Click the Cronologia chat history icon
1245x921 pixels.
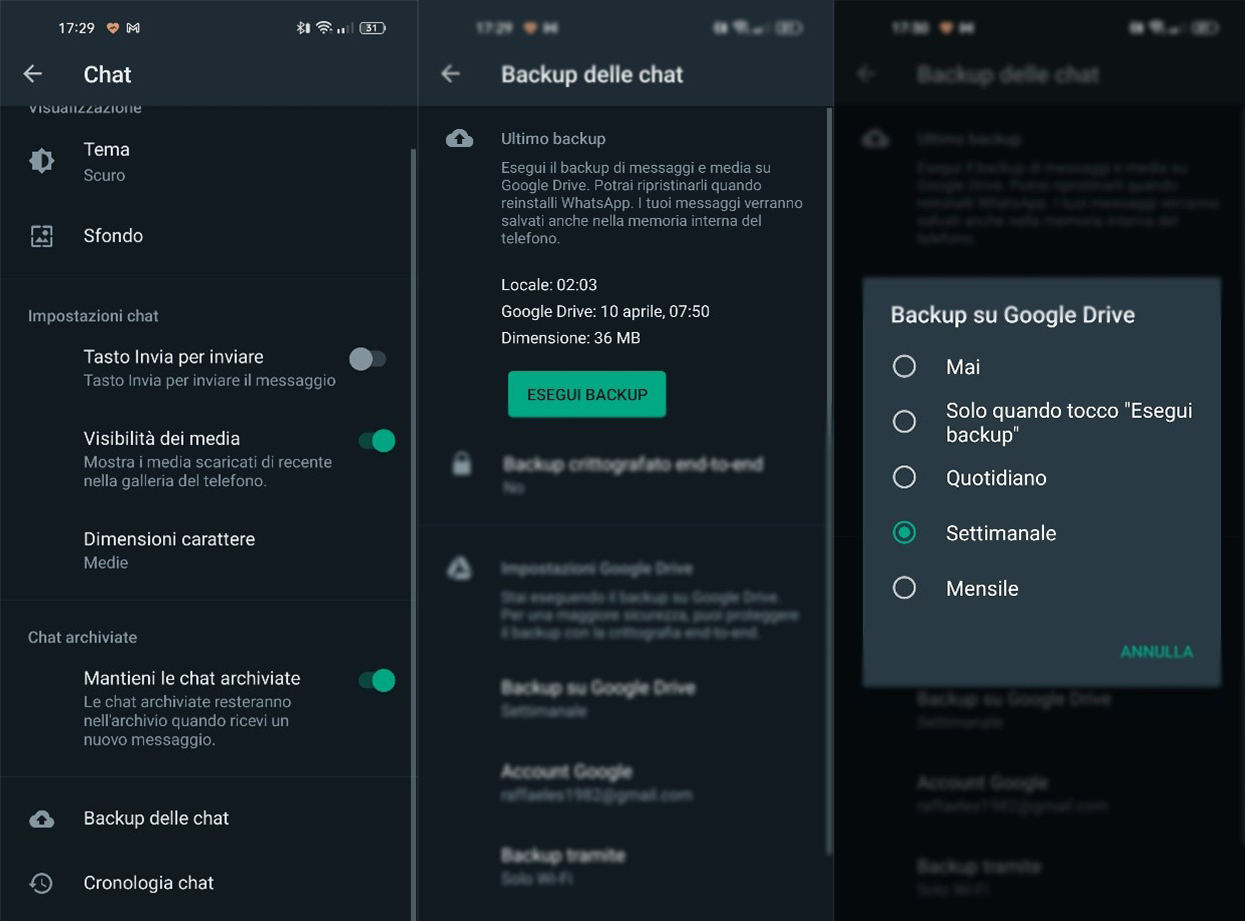(41, 883)
